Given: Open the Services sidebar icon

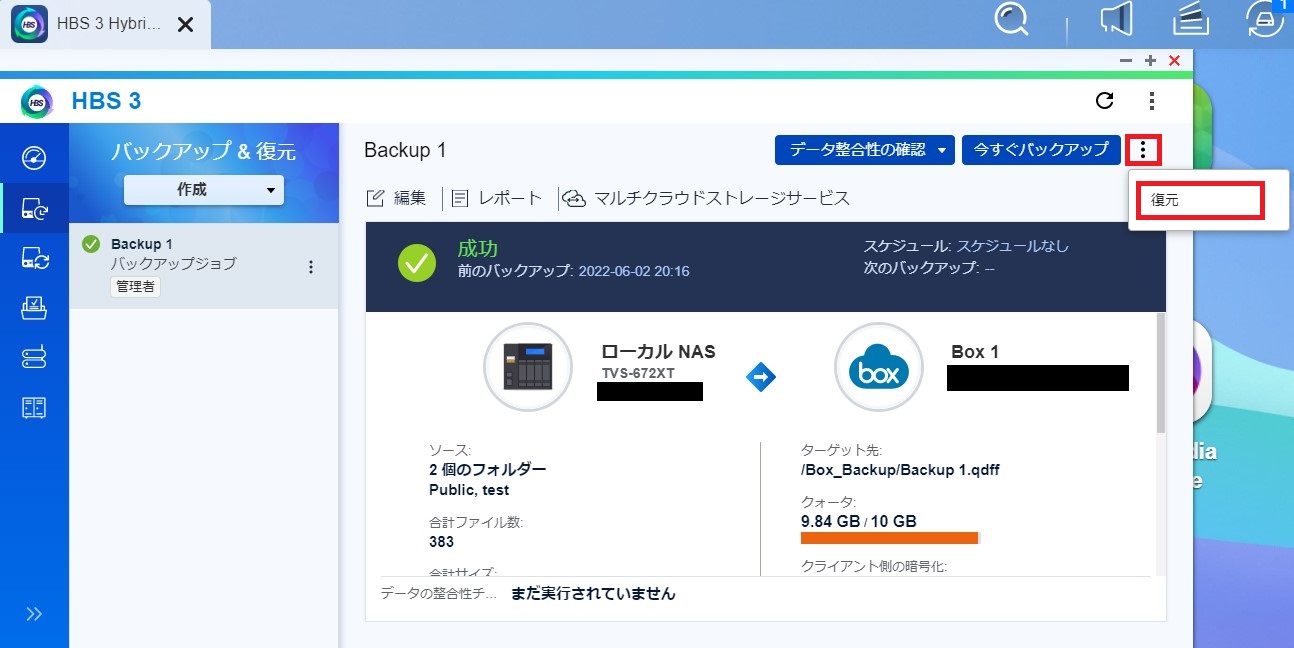Looking at the screenshot, I should coord(34,407).
